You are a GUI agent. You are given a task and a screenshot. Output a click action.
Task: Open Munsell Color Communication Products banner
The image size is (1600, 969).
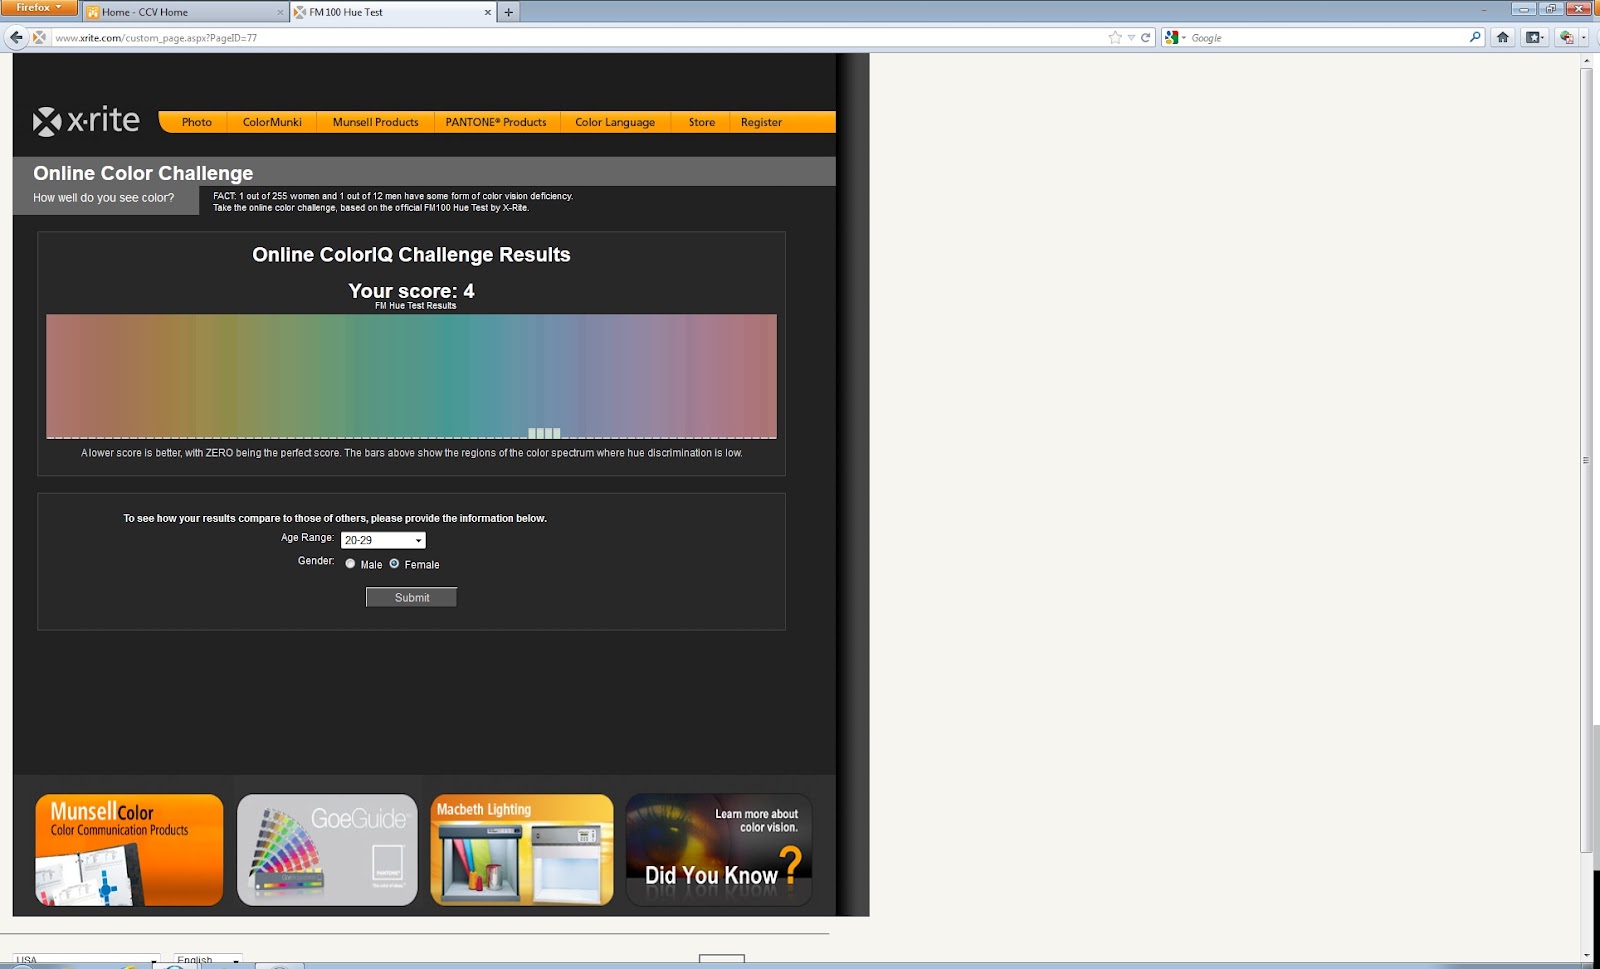(x=129, y=850)
